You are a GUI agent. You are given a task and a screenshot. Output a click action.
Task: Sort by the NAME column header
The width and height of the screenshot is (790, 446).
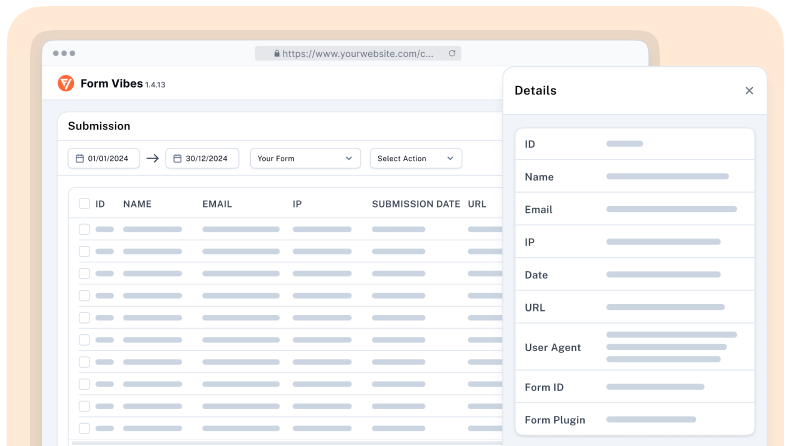coord(137,204)
